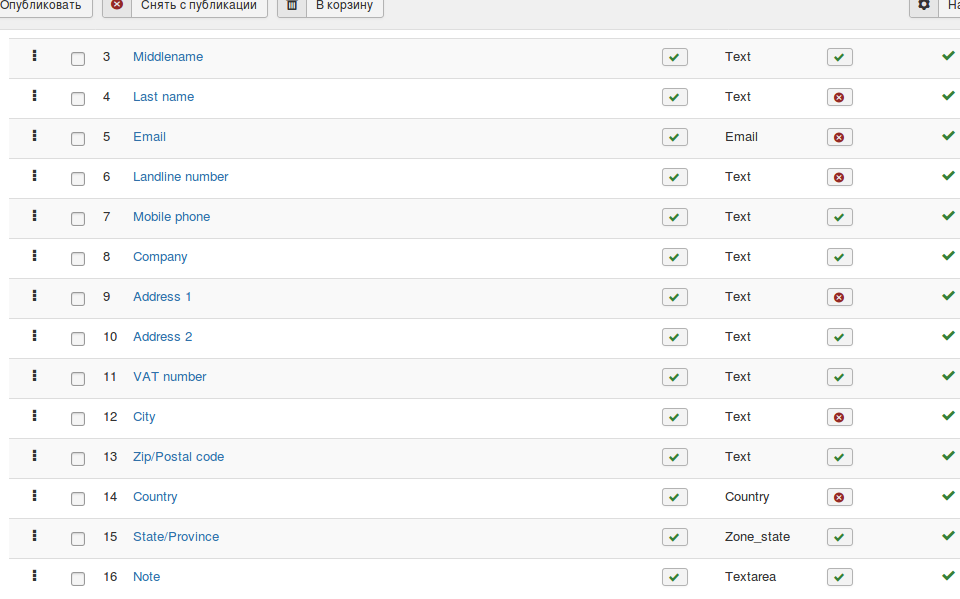The image size is (960, 599).
Task: Click the drag handle icon for Country row
Action: (x=35, y=496)
